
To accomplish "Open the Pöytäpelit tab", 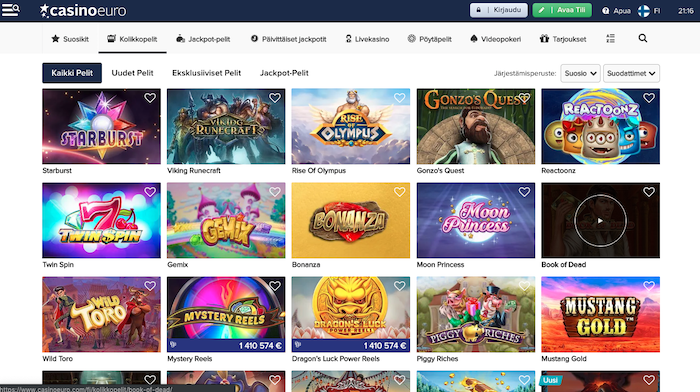I will point(429,39).
